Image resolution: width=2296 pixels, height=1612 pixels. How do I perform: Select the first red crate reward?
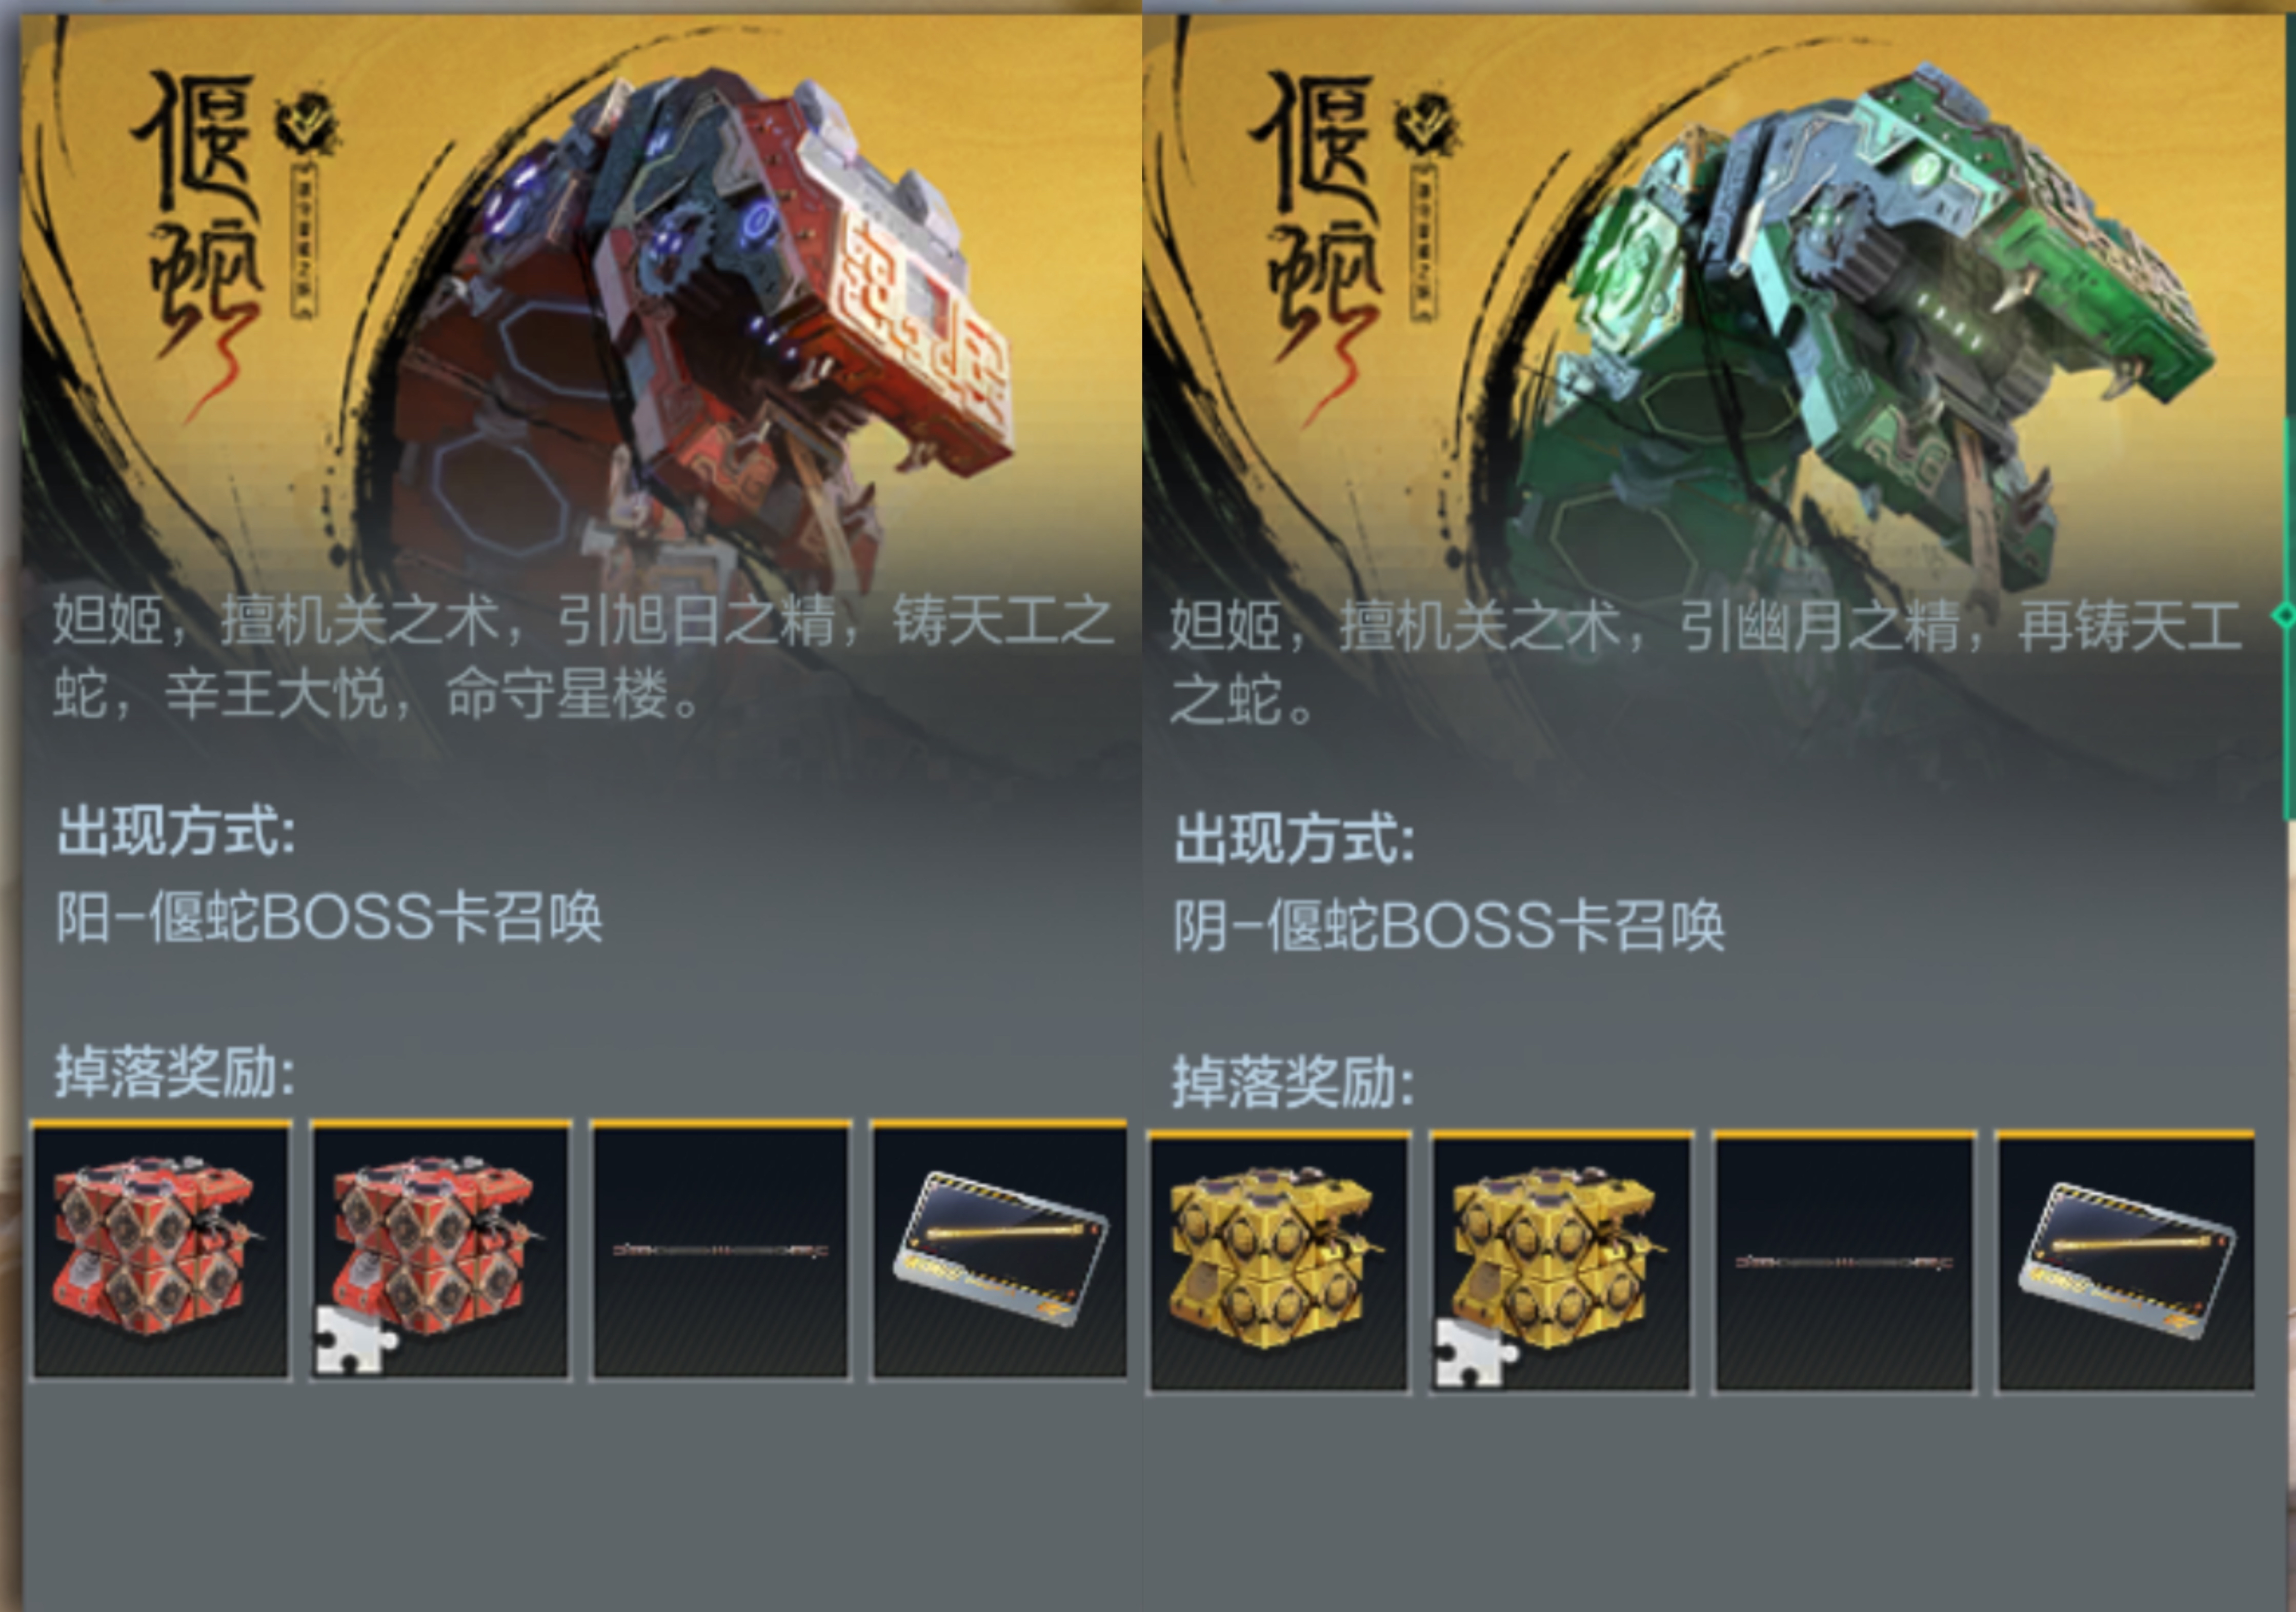click(x=161, y=1250)
